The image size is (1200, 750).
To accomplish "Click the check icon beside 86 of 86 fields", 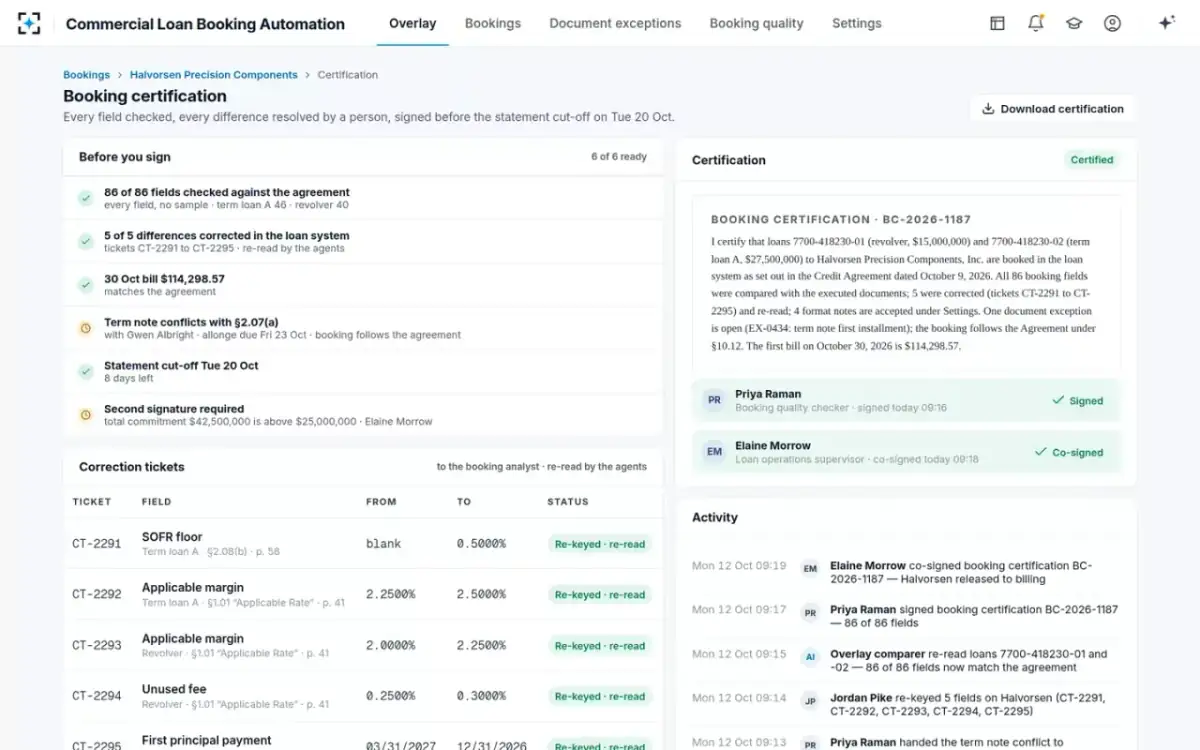I will 85,198.
